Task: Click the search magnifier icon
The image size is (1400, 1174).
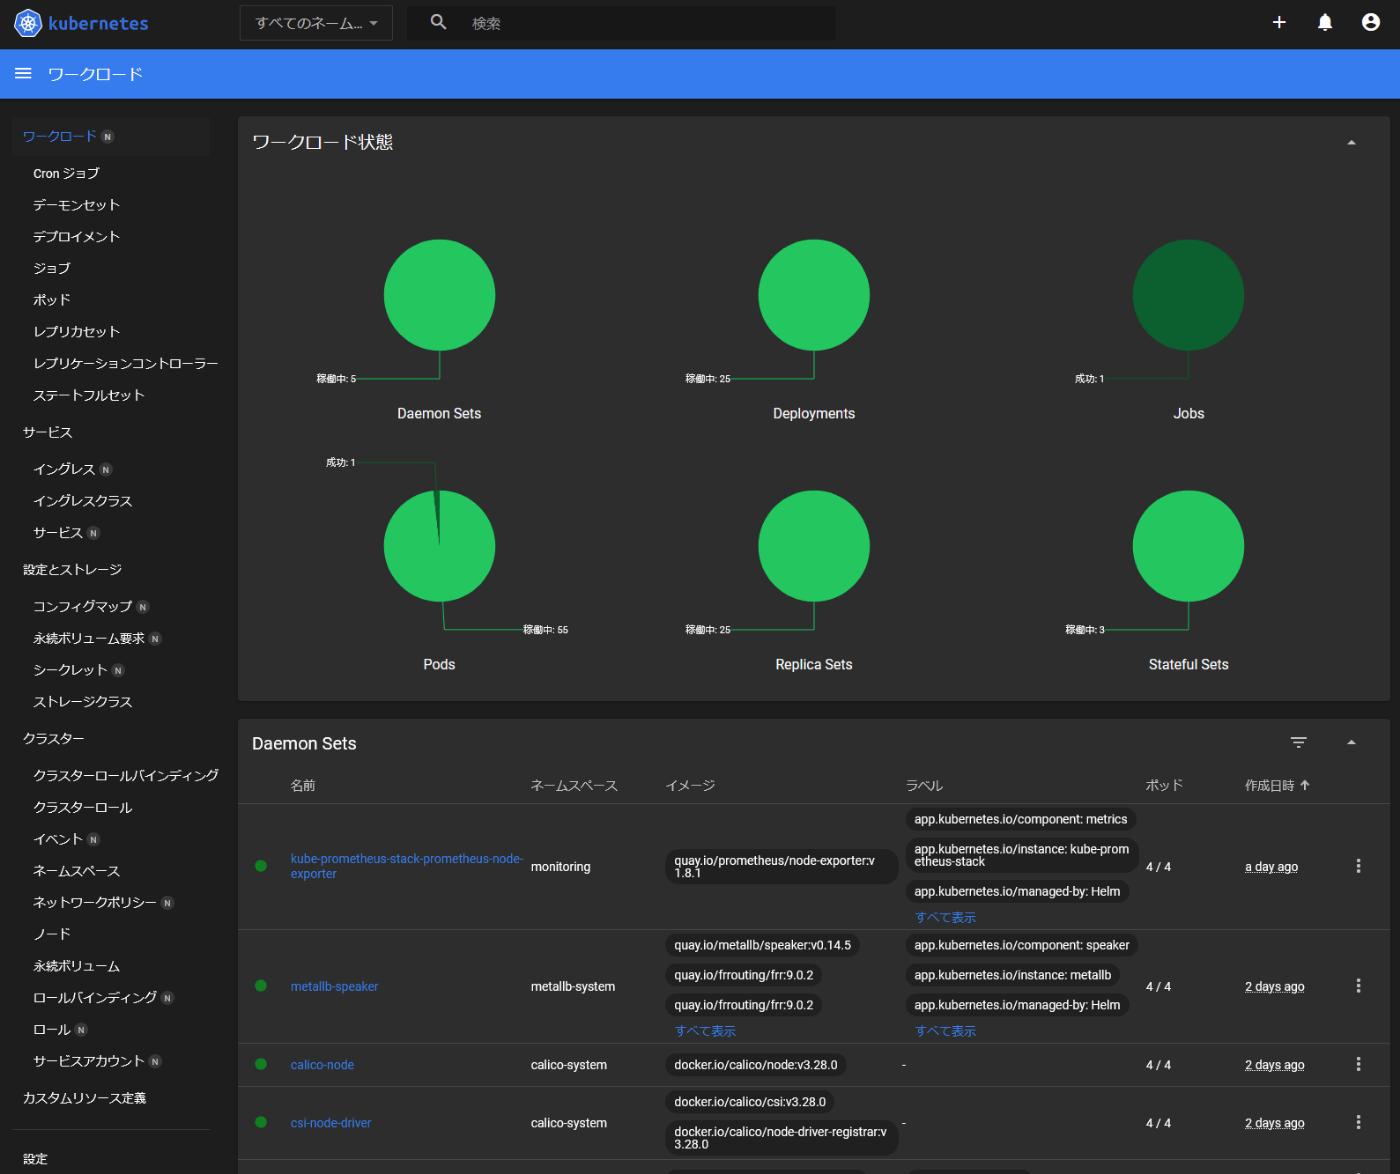Action: pos(438,22)
